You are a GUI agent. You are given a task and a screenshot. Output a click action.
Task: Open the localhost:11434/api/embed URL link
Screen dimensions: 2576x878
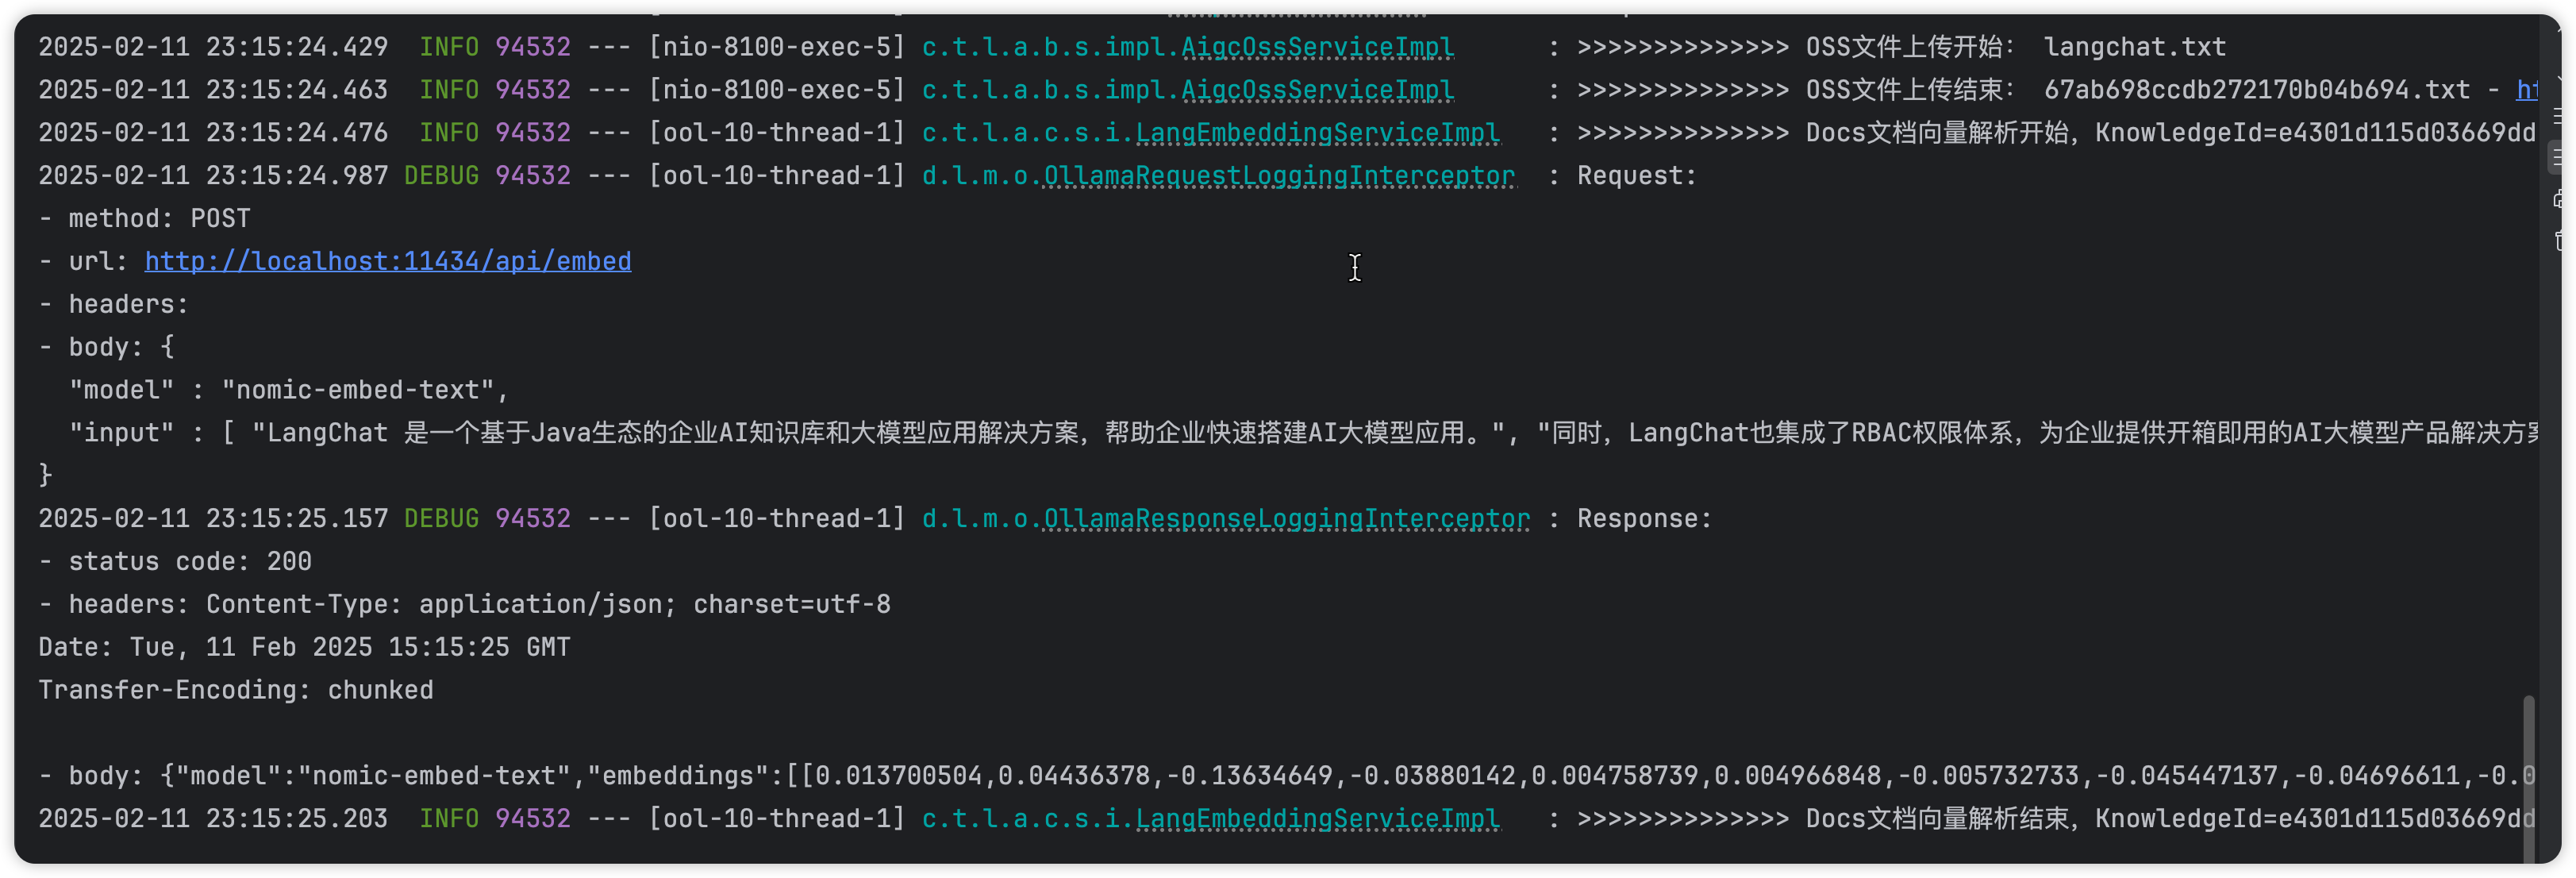(388, 261)
